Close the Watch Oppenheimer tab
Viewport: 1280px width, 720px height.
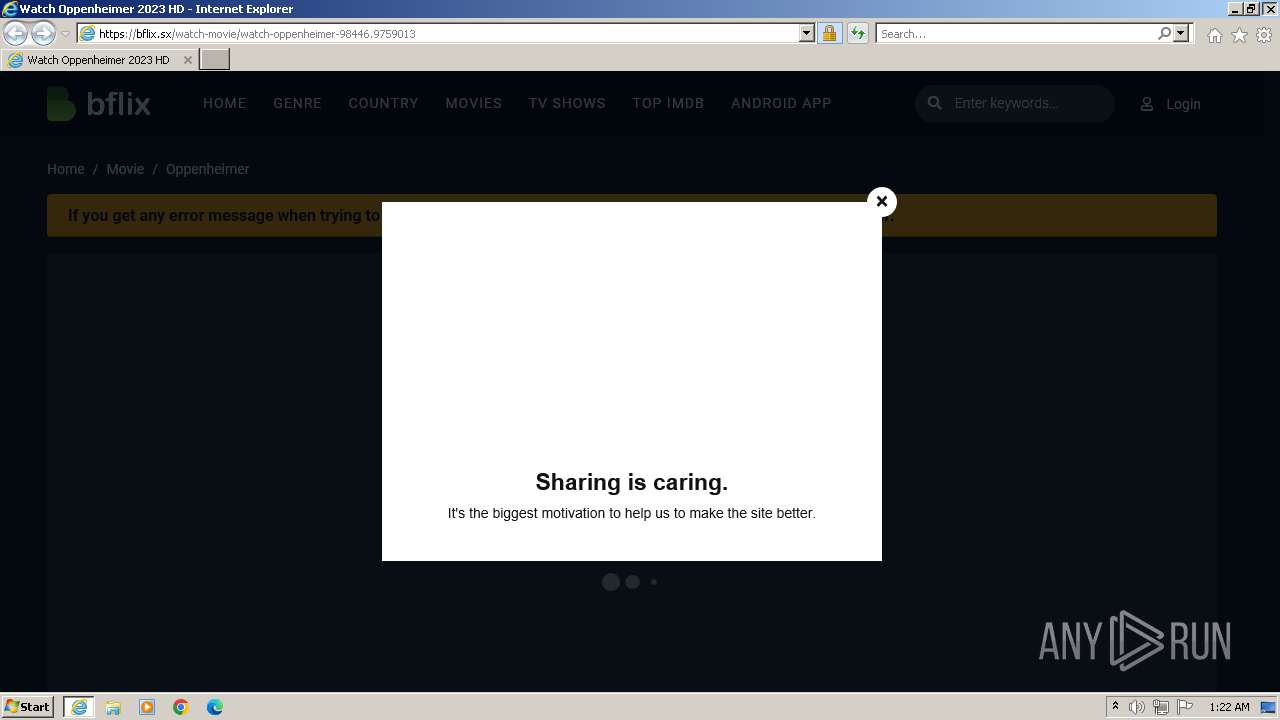(x=187, y=60)
